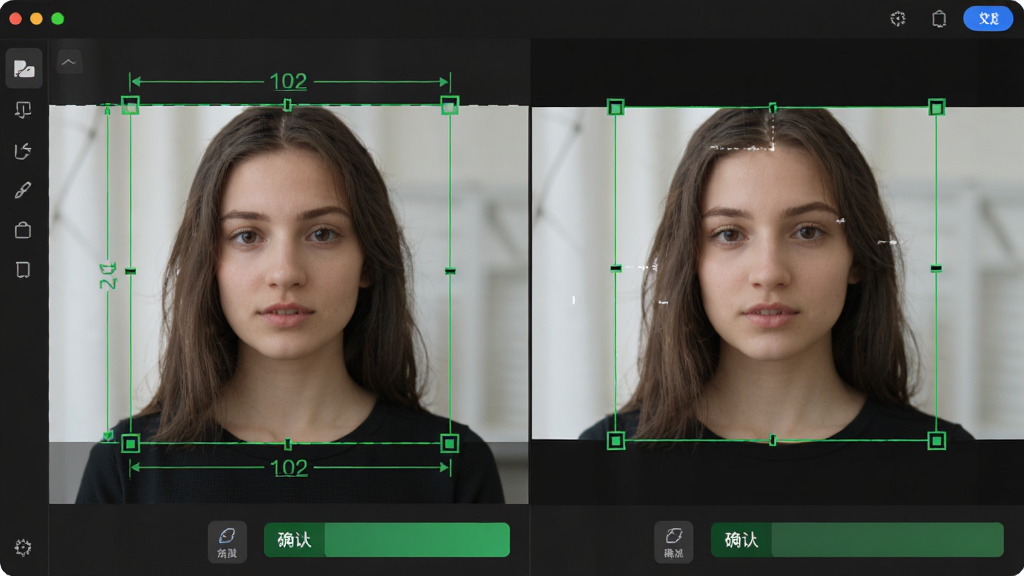Image resolution: width=1024 pixels, height=576 pixels.
Task: Select the rotate arrow tool in sidebar
Action: (x=23, y=151)
